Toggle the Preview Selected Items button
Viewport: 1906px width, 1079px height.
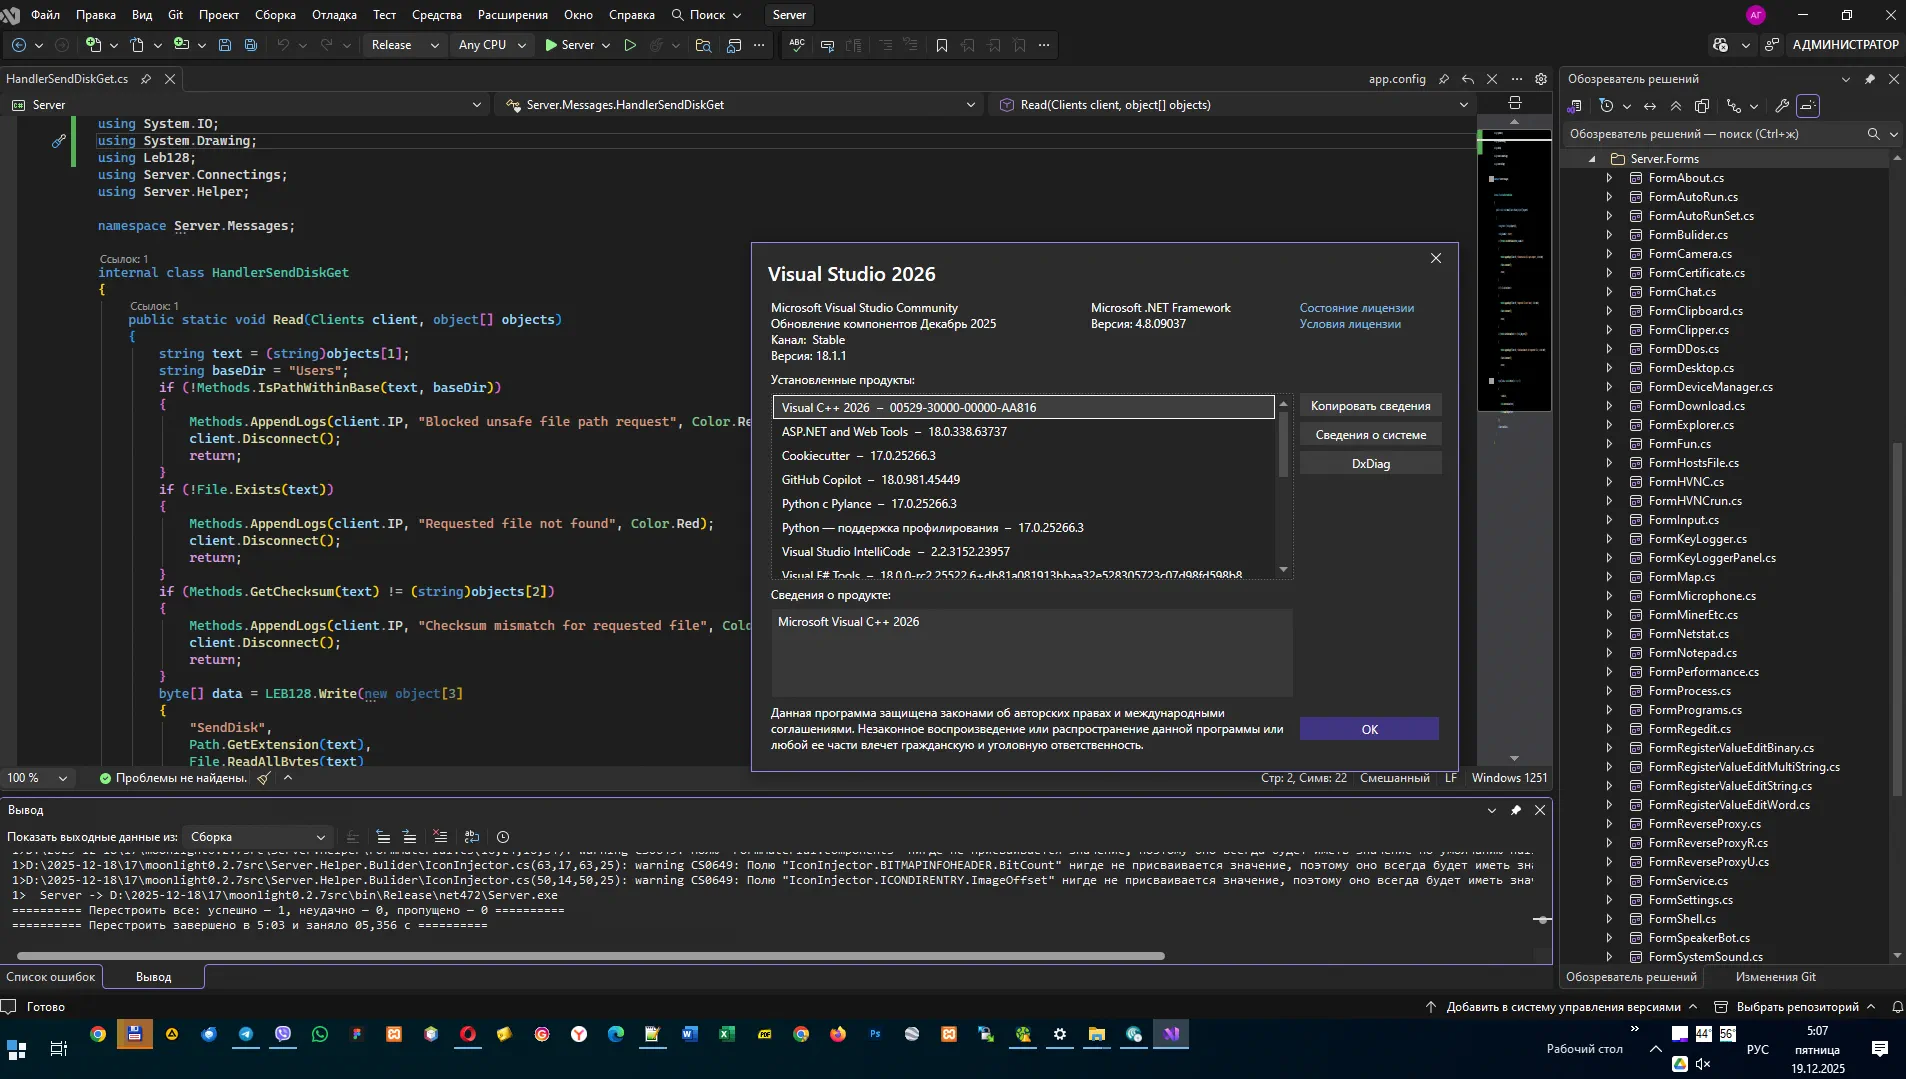(1808, 106)
